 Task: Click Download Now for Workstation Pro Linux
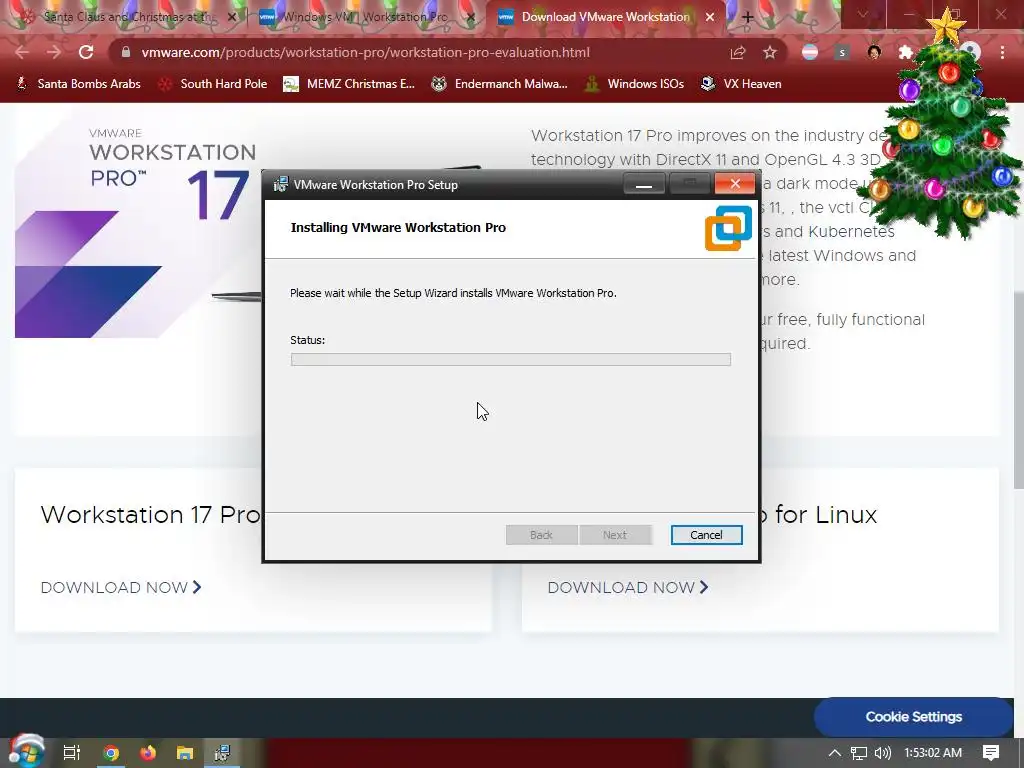(x=628, y=587)
